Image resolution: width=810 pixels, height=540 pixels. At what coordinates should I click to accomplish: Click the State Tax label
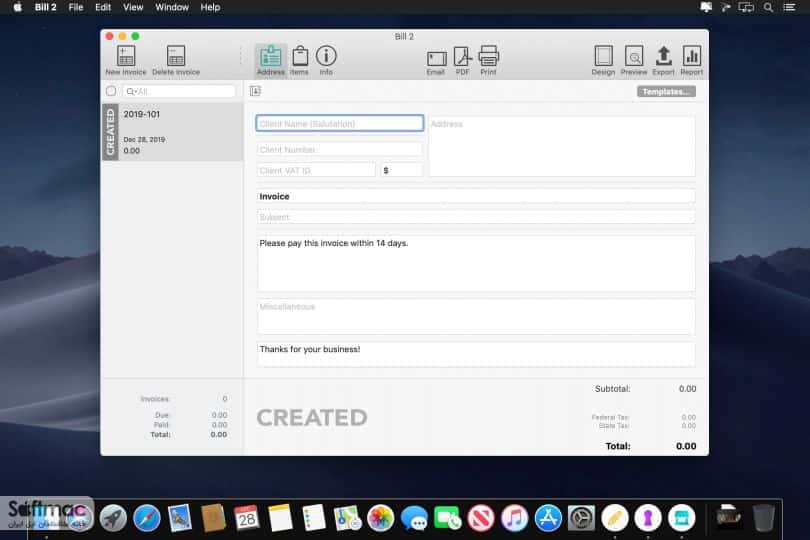click(x=614, y=426)
